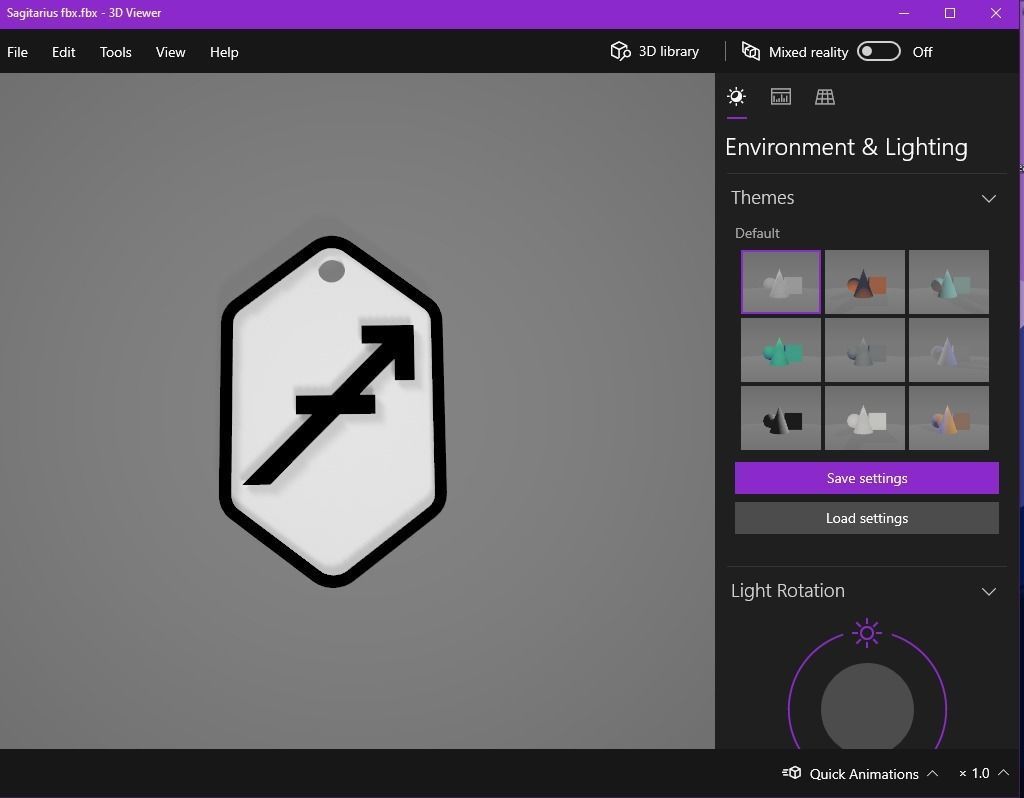
Task: Click the × 1.0 speed value
Action: point(974,774)
